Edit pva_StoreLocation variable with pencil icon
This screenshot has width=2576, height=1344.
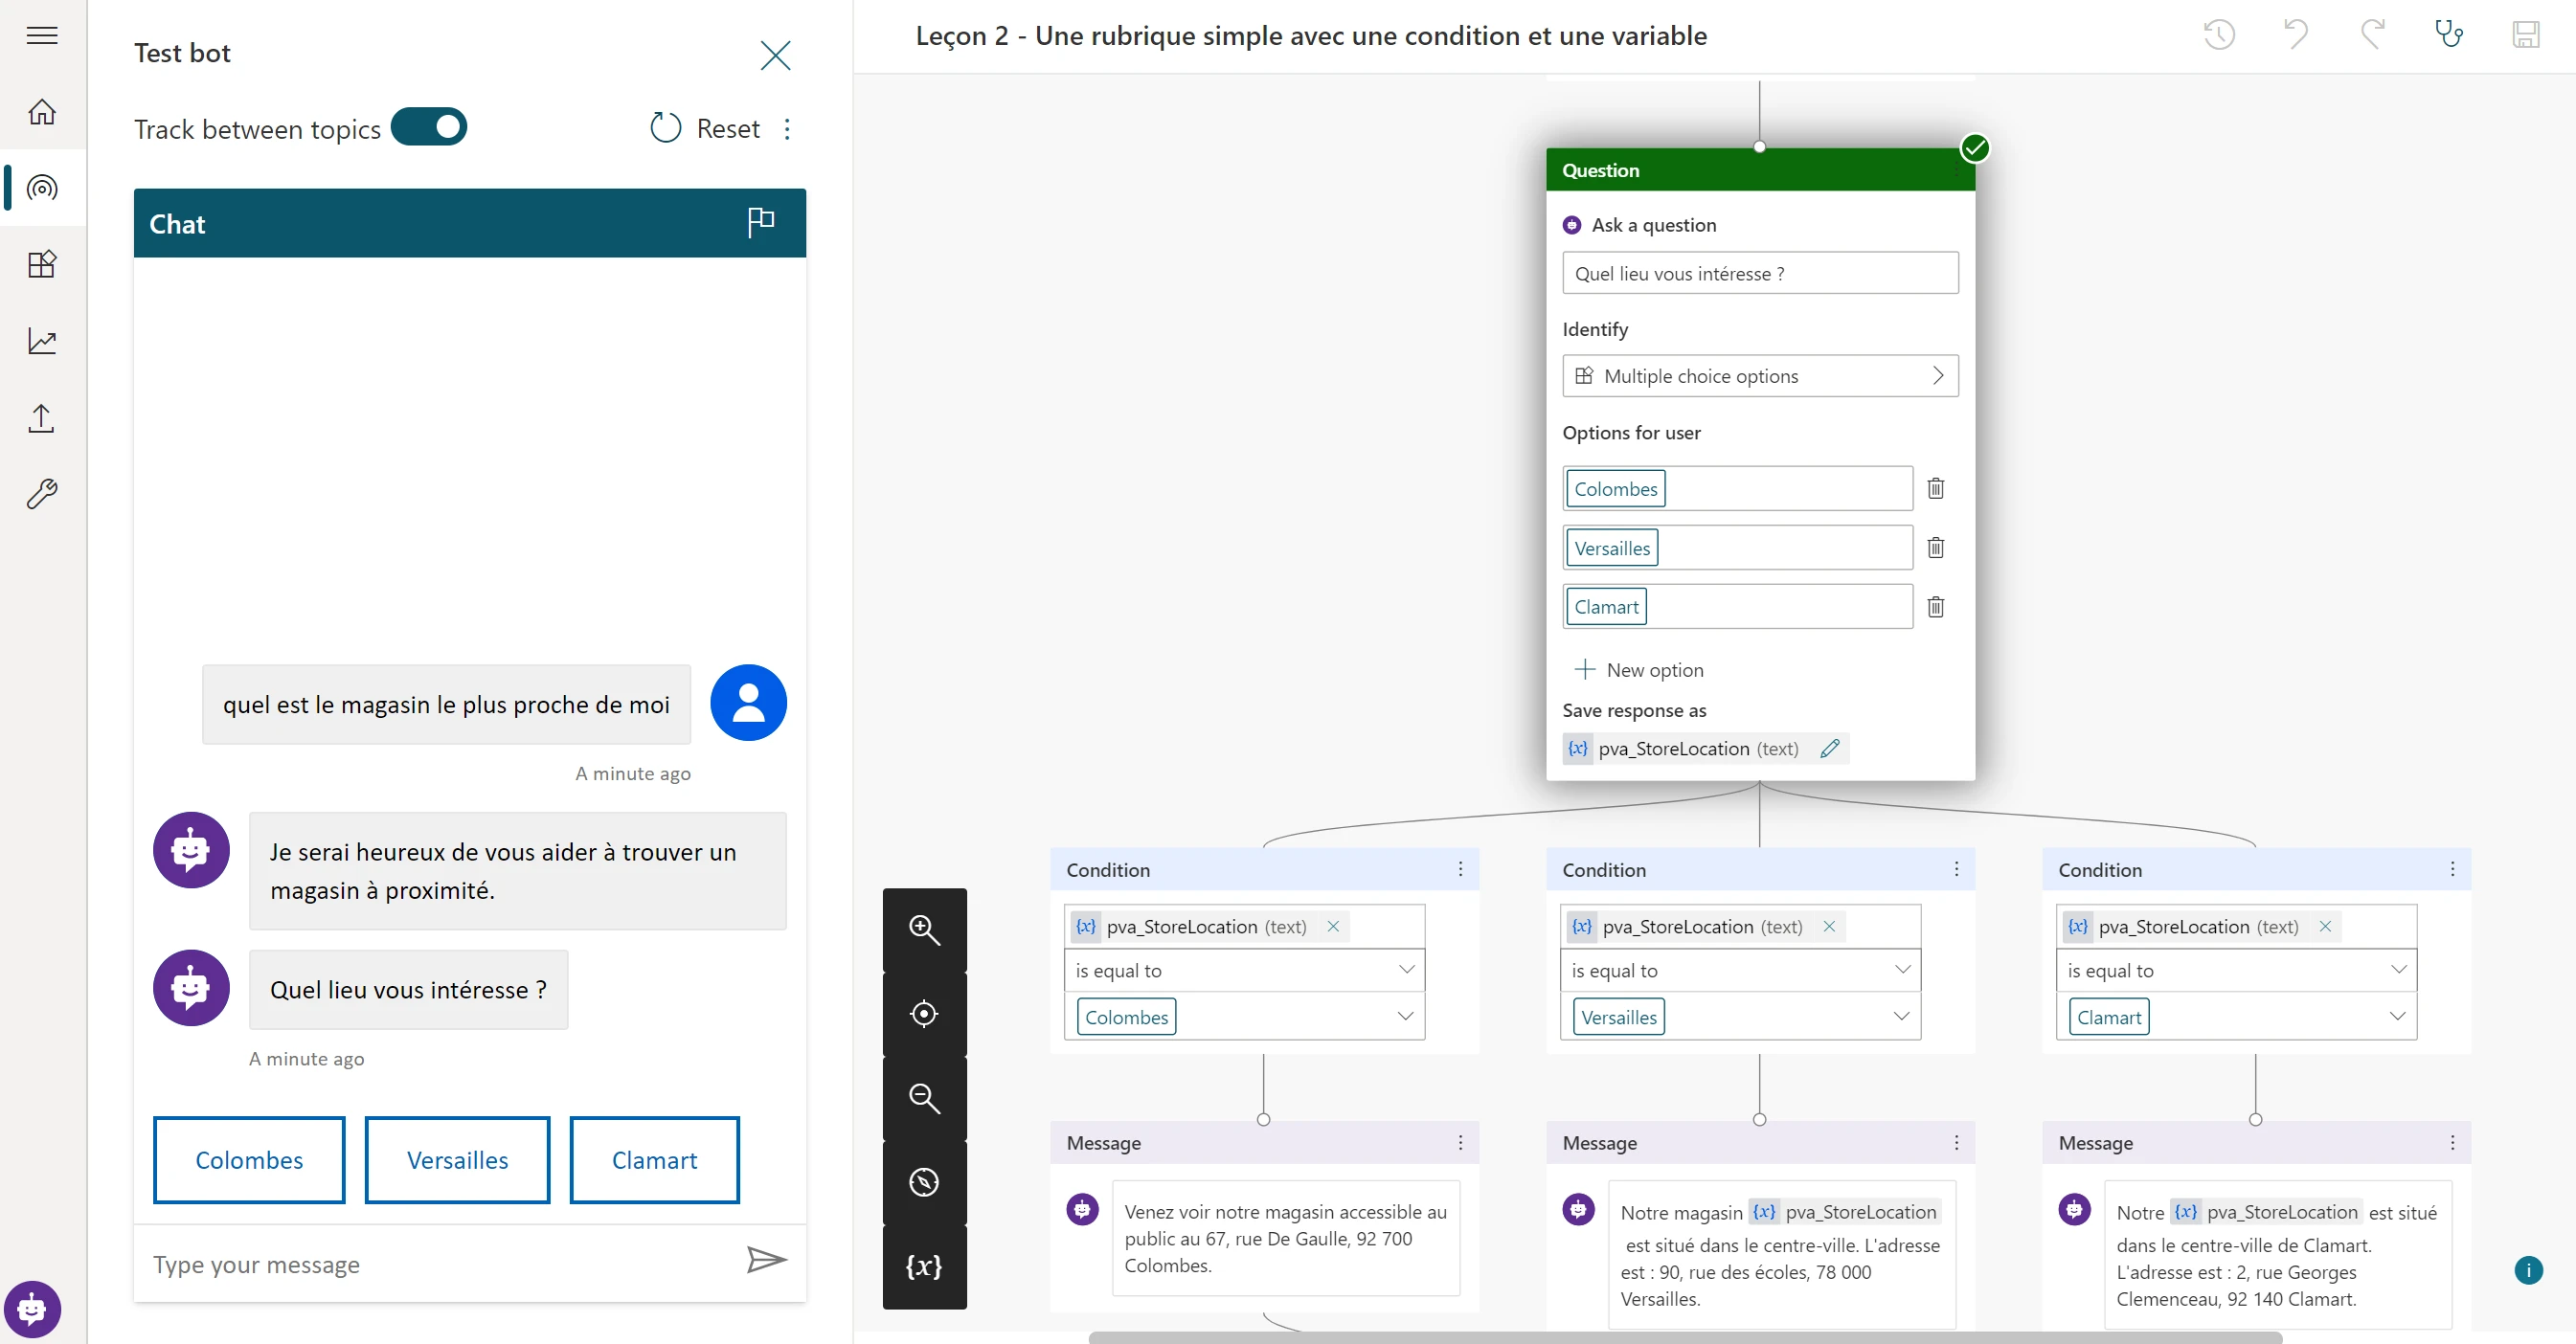(x=1829, y=748)
